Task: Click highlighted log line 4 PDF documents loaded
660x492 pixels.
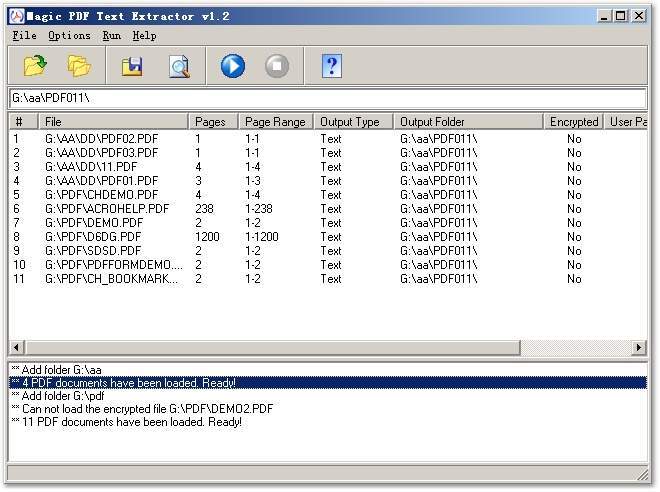Action: tap(327, 383)
